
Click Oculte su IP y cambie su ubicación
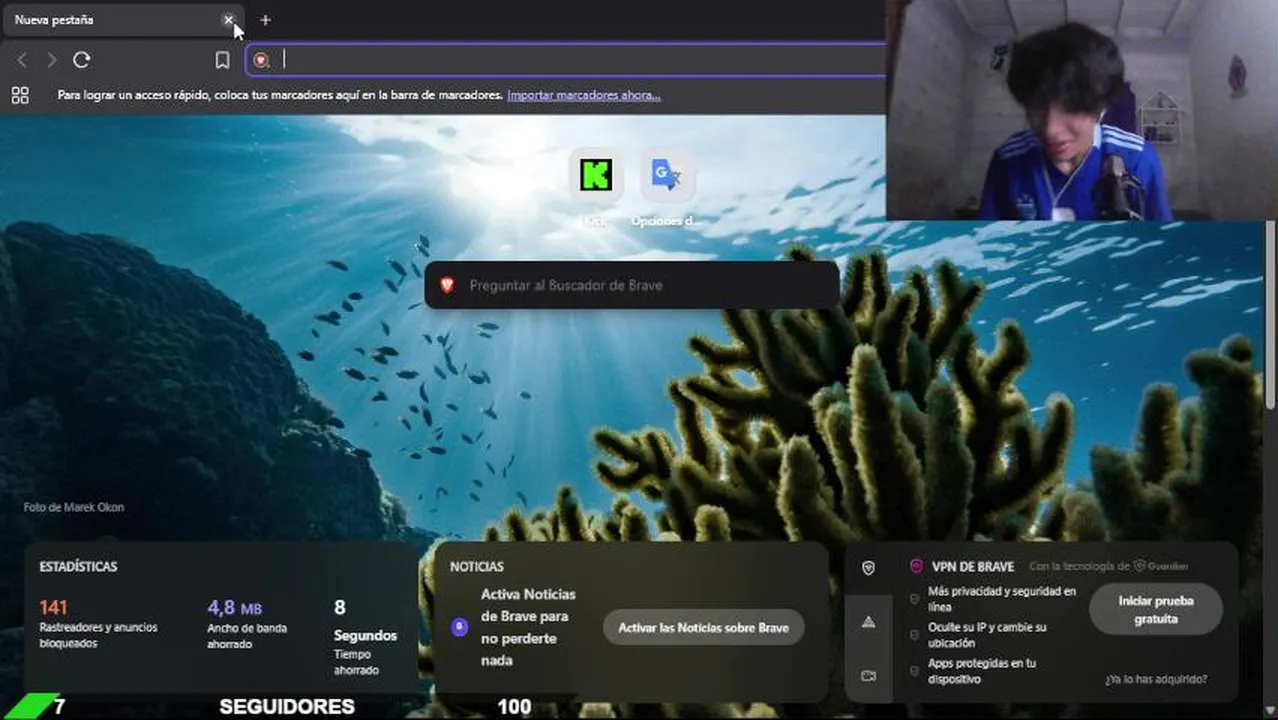[x=986, y=635]
